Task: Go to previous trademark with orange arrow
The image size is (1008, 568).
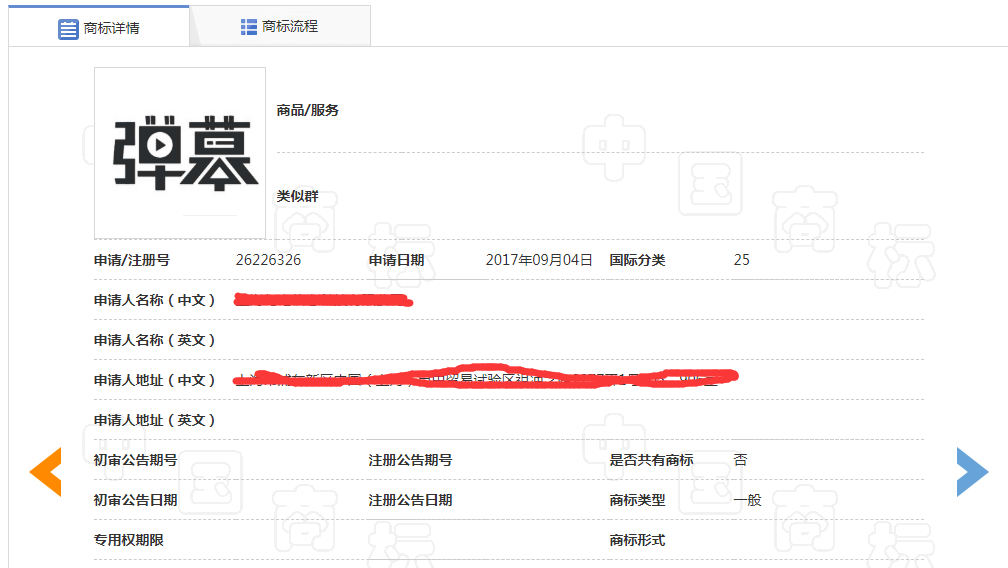Action: coord(46,472)
